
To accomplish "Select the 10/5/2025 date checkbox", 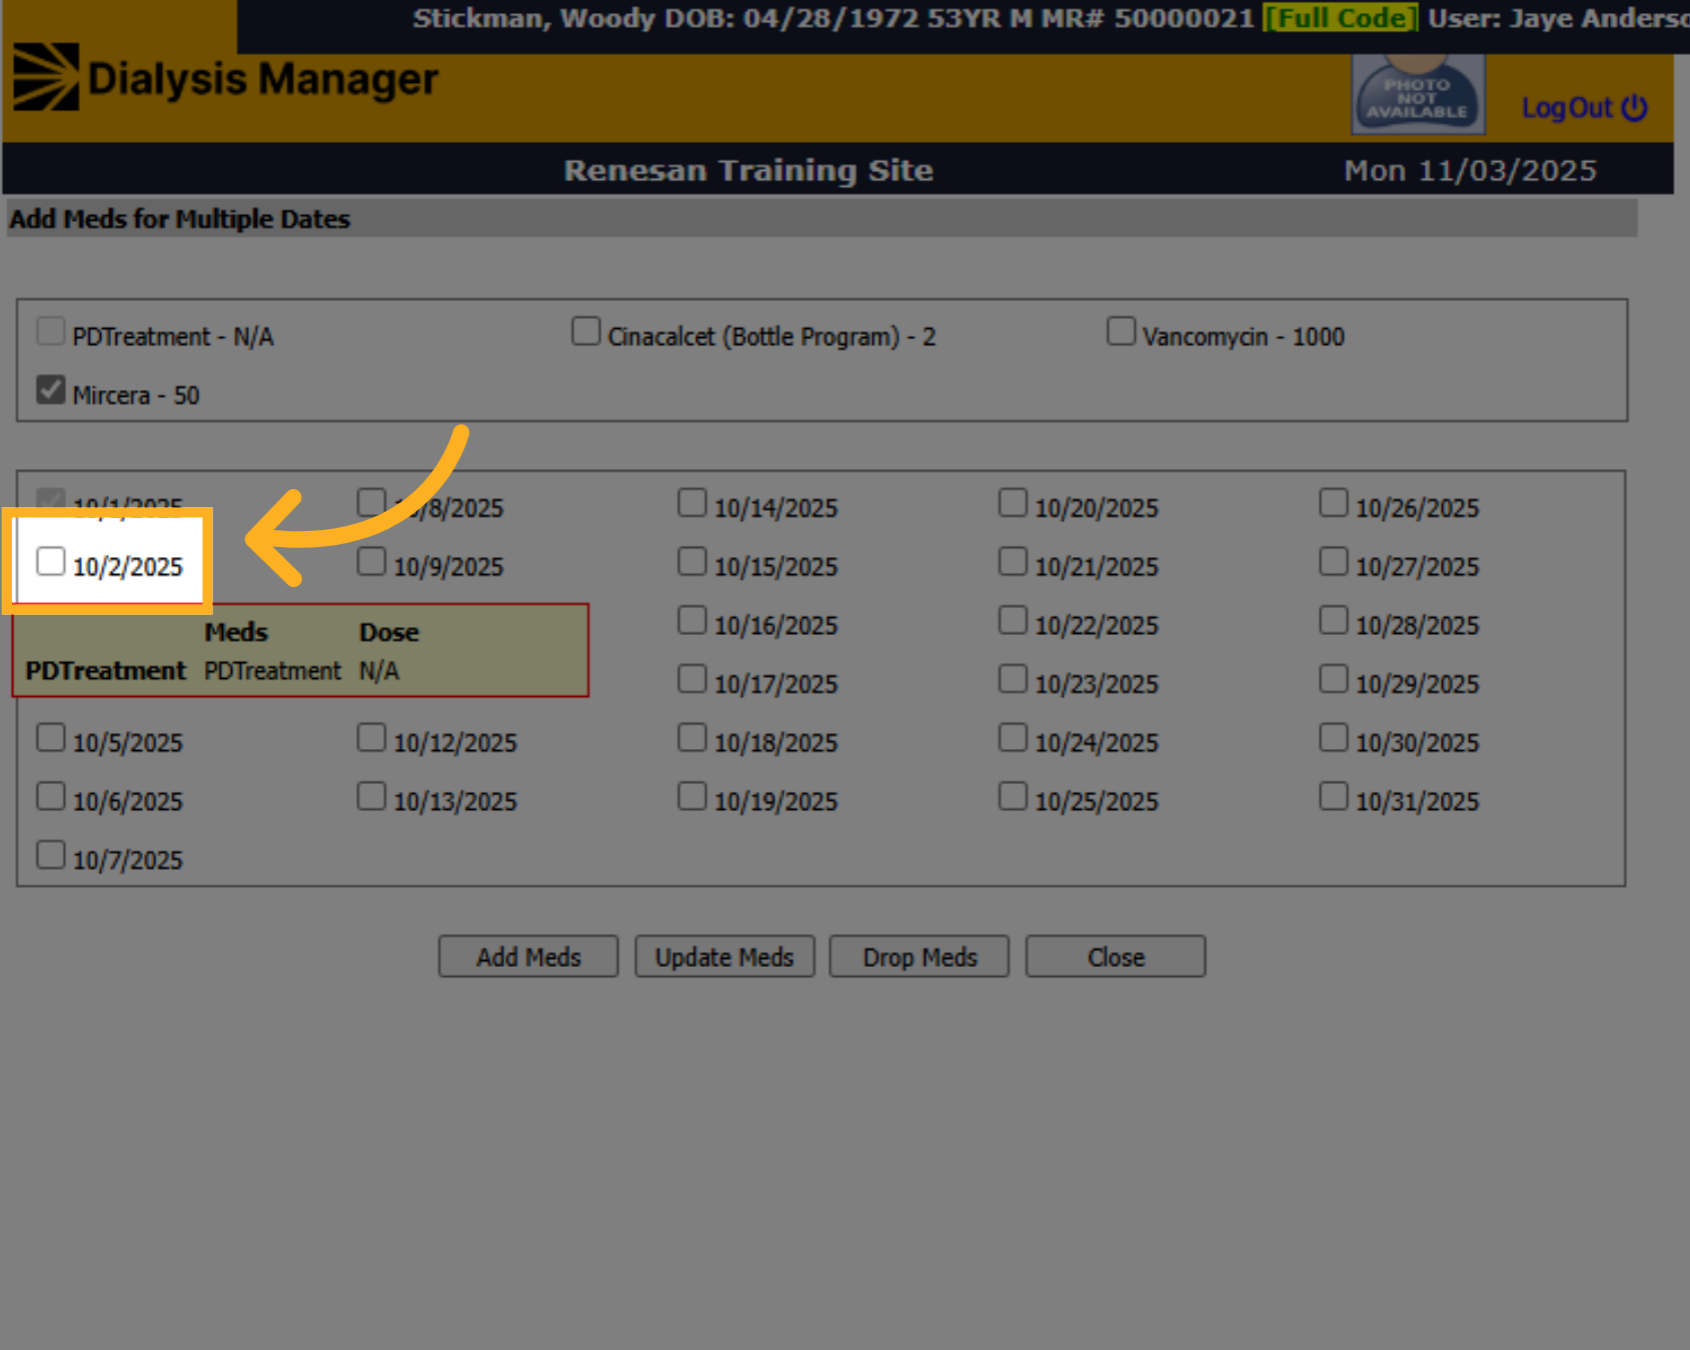I will [51, 737].
